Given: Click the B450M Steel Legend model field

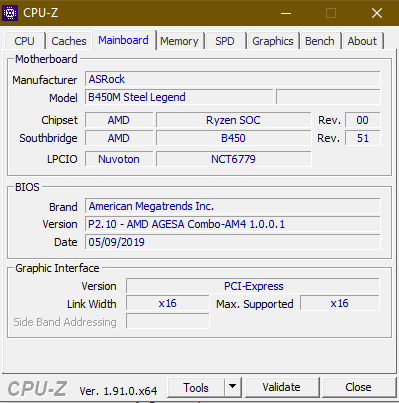Looking at the screenshot, I should (x=179, y=97).
